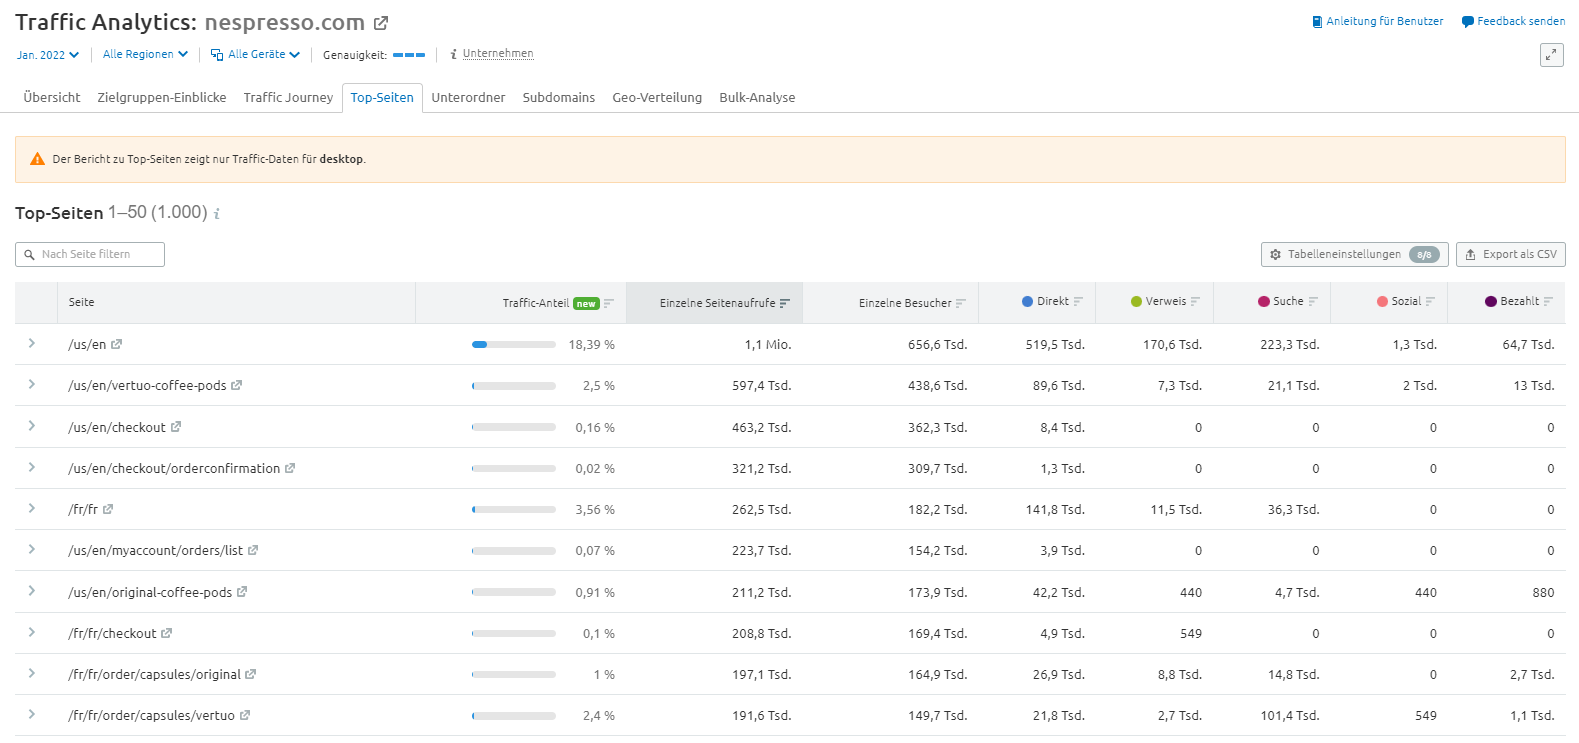
Task: Click the orange warning triangle icon
Action: click(x=37, y=159)
